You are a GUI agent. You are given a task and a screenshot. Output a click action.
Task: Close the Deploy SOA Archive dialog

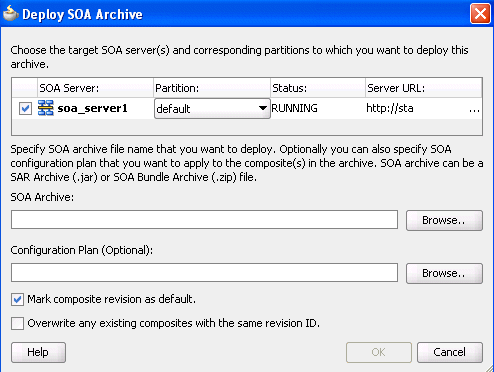point(480,14)
